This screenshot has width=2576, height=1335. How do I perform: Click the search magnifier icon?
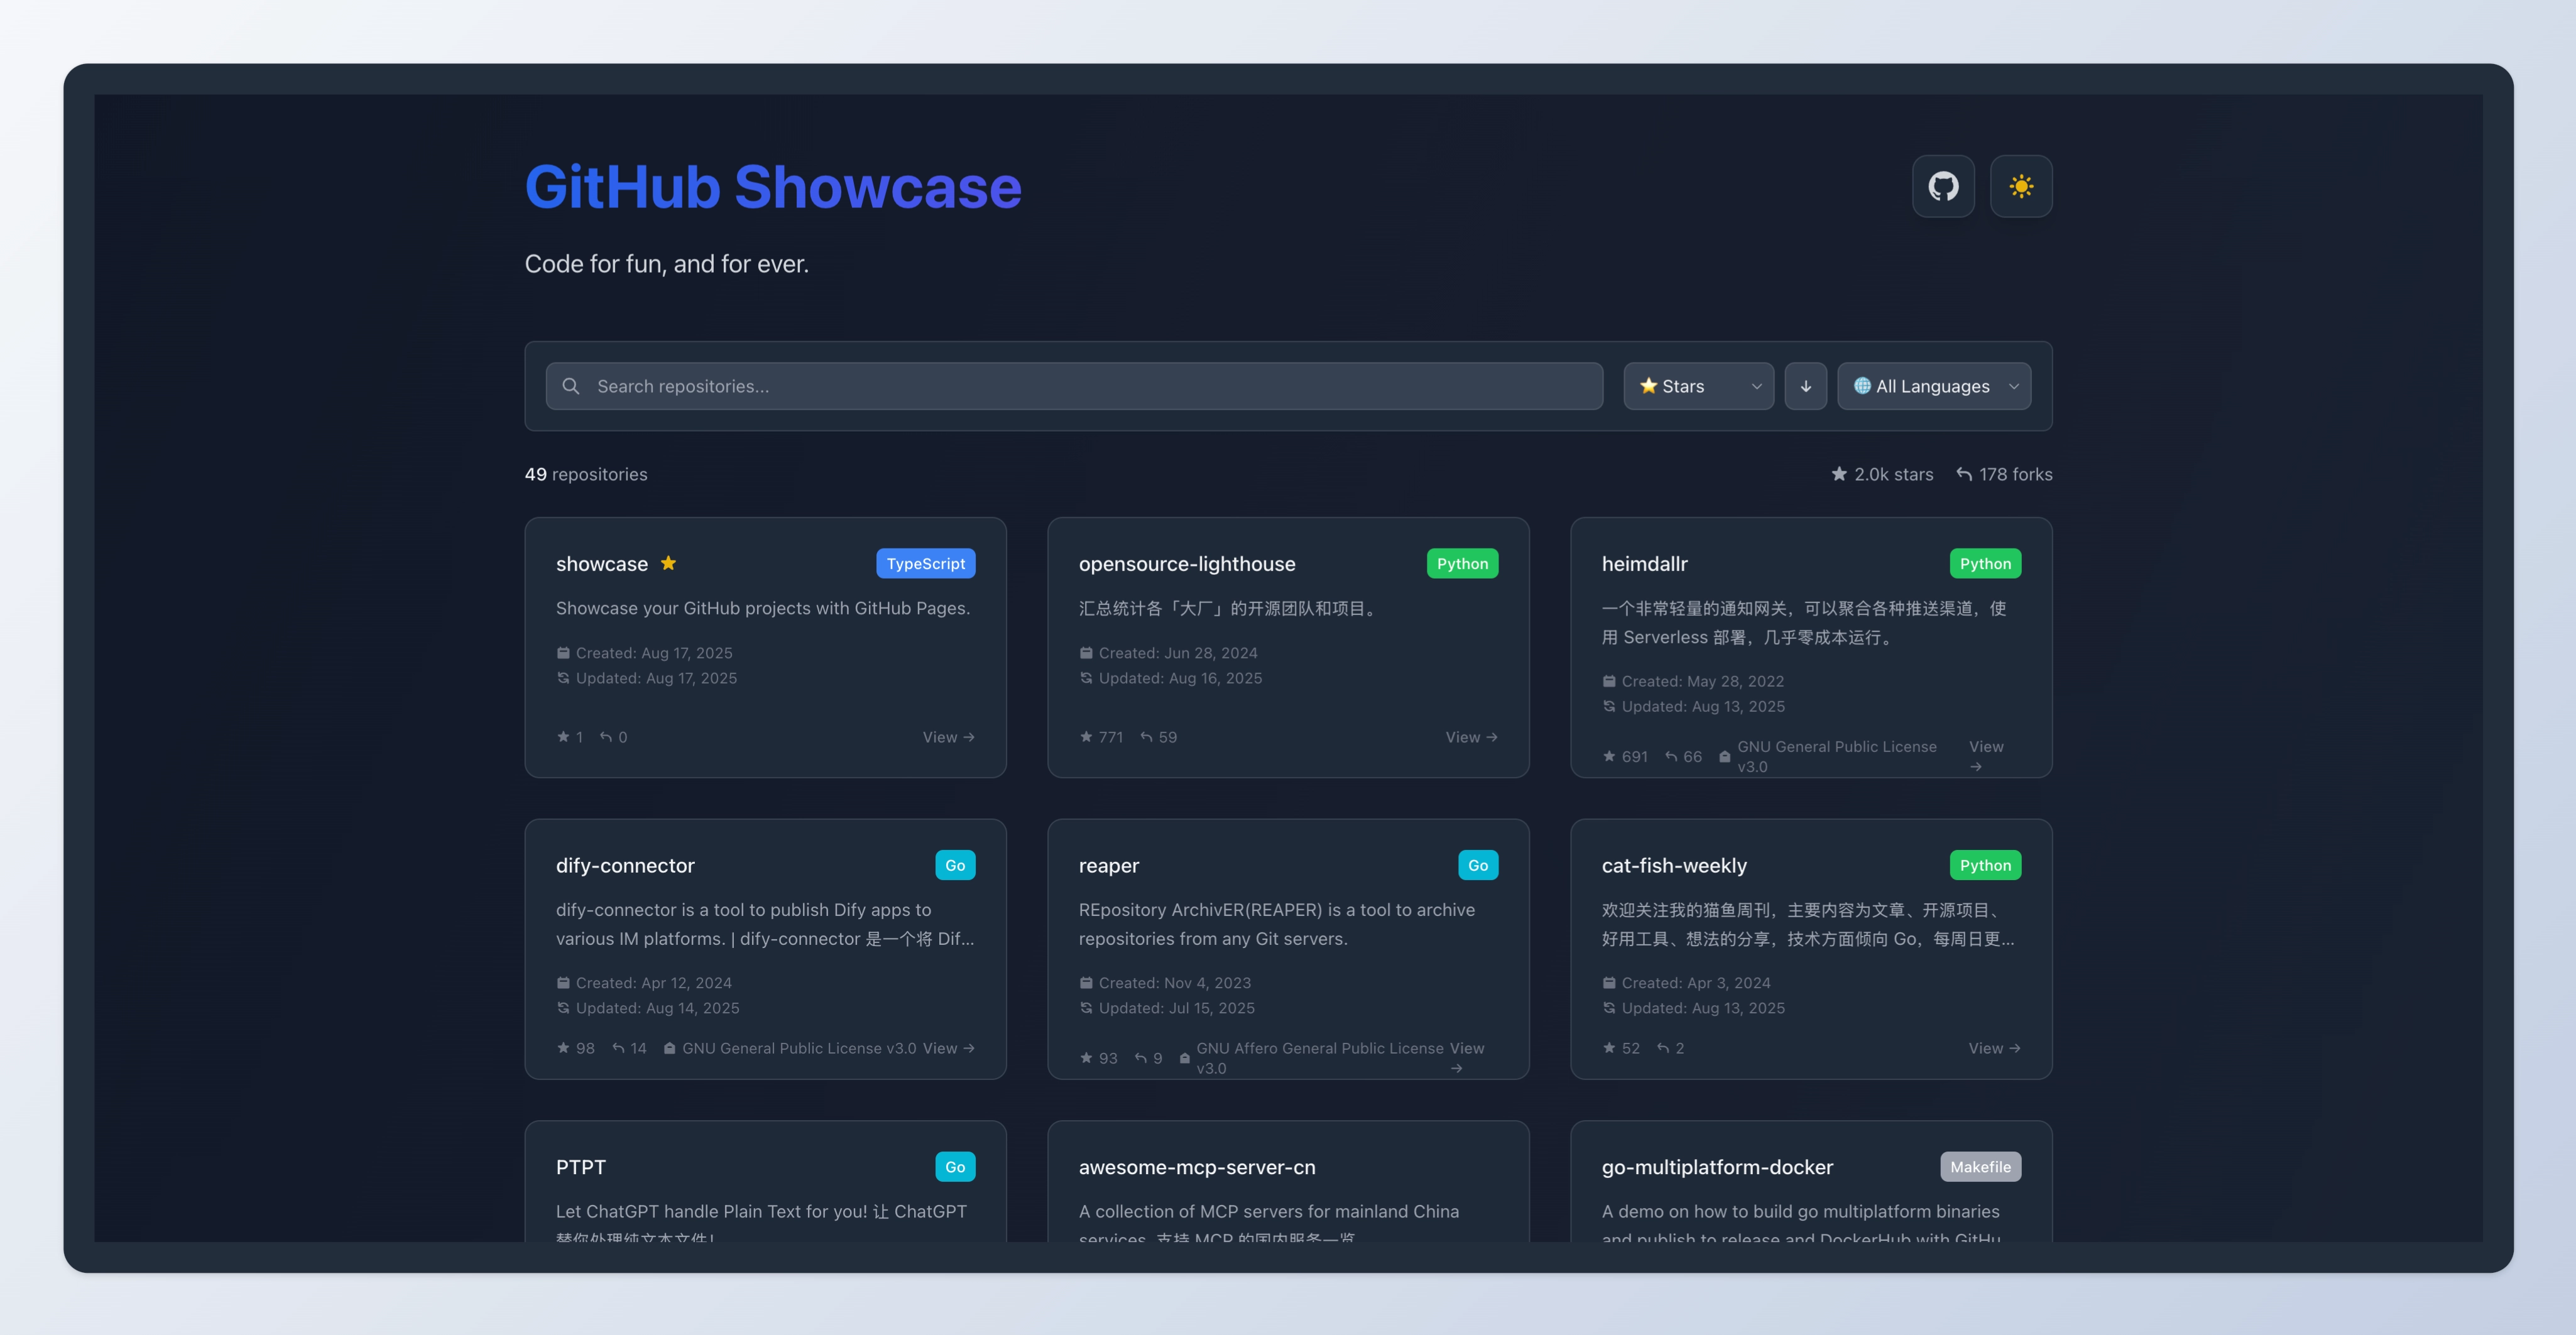pos(571,386)
